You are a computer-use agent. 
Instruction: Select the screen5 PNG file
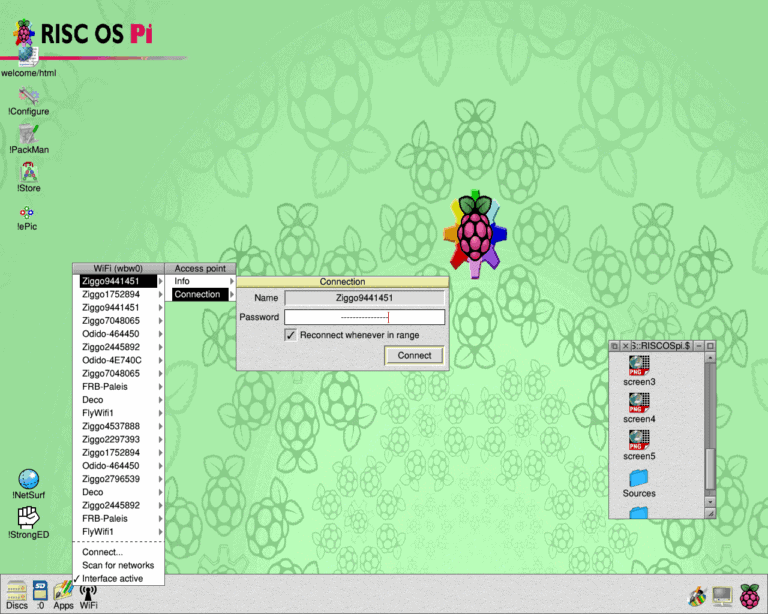[x=639, y=445]
